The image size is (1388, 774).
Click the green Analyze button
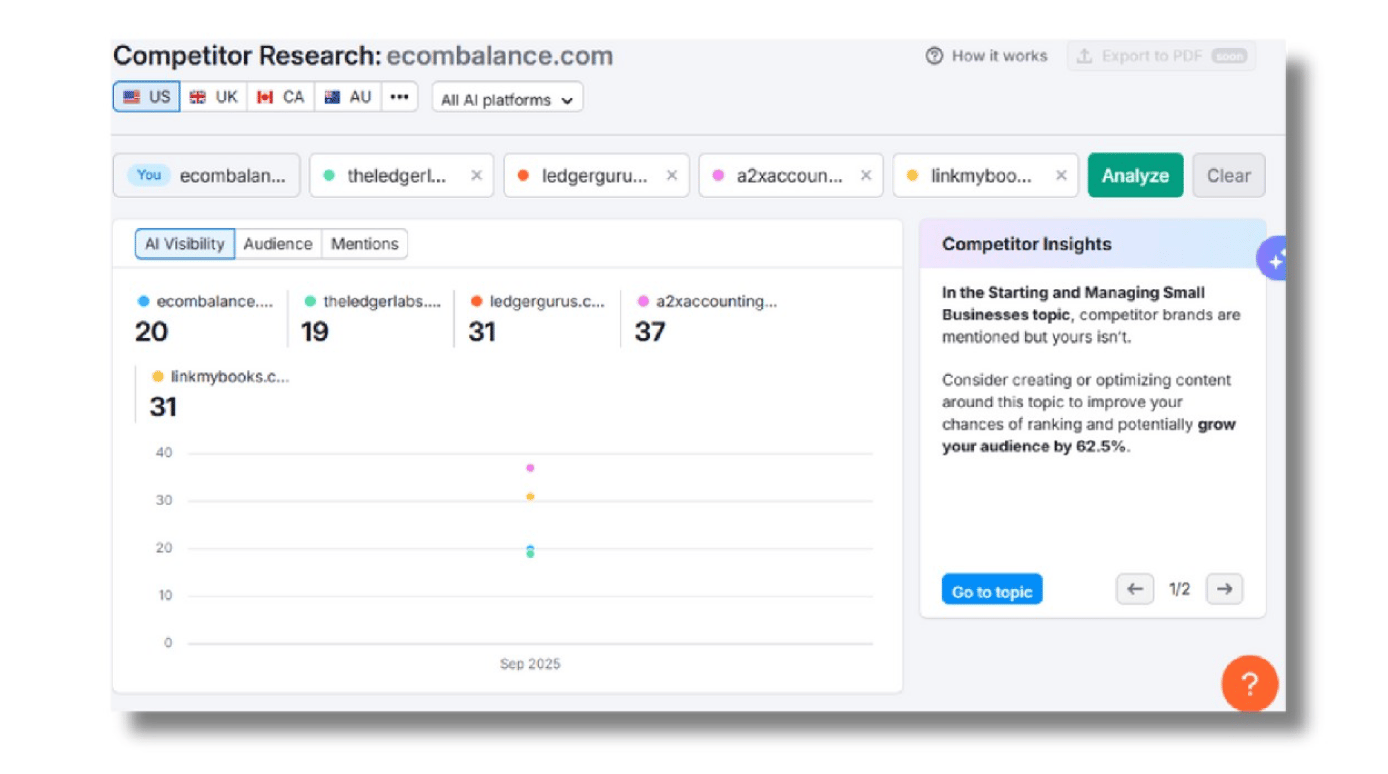pos(1135,176)
